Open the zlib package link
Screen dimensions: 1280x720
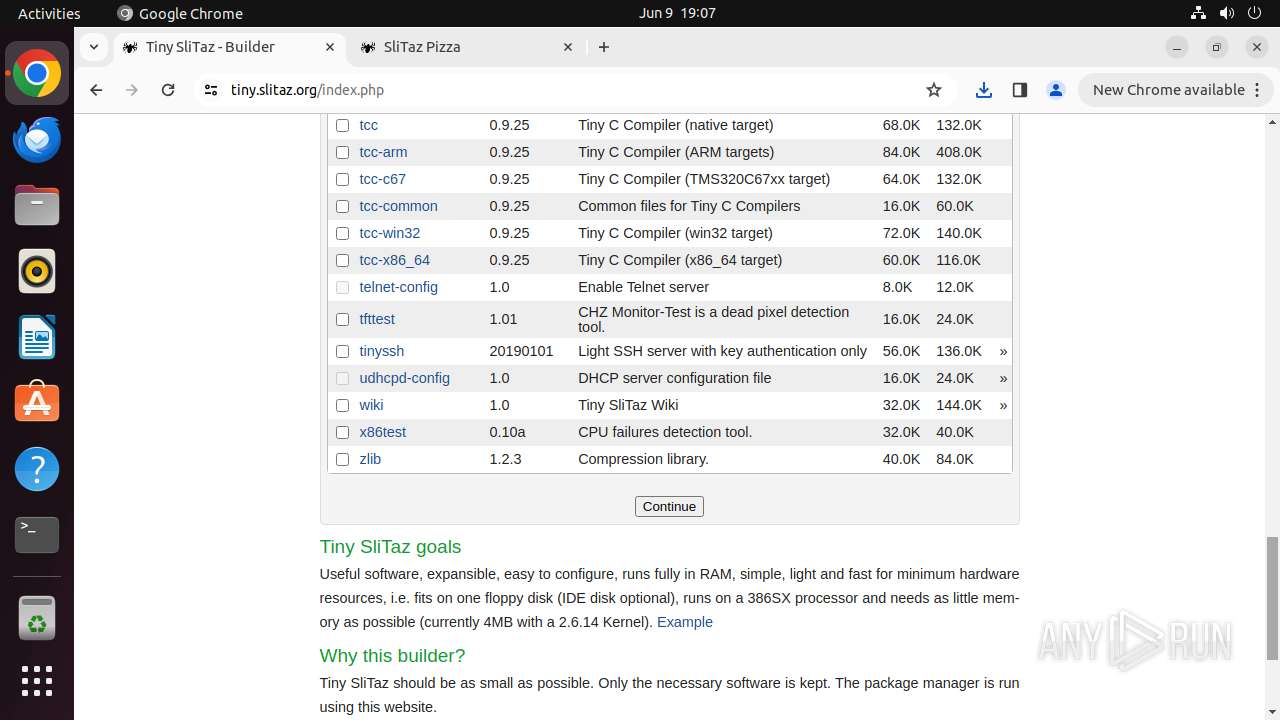click(370, 459)
